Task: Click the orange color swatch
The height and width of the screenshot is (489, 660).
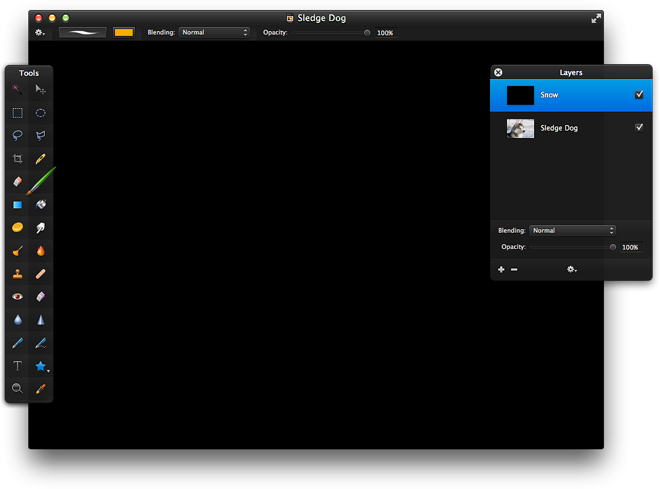Action: point(124,32)
